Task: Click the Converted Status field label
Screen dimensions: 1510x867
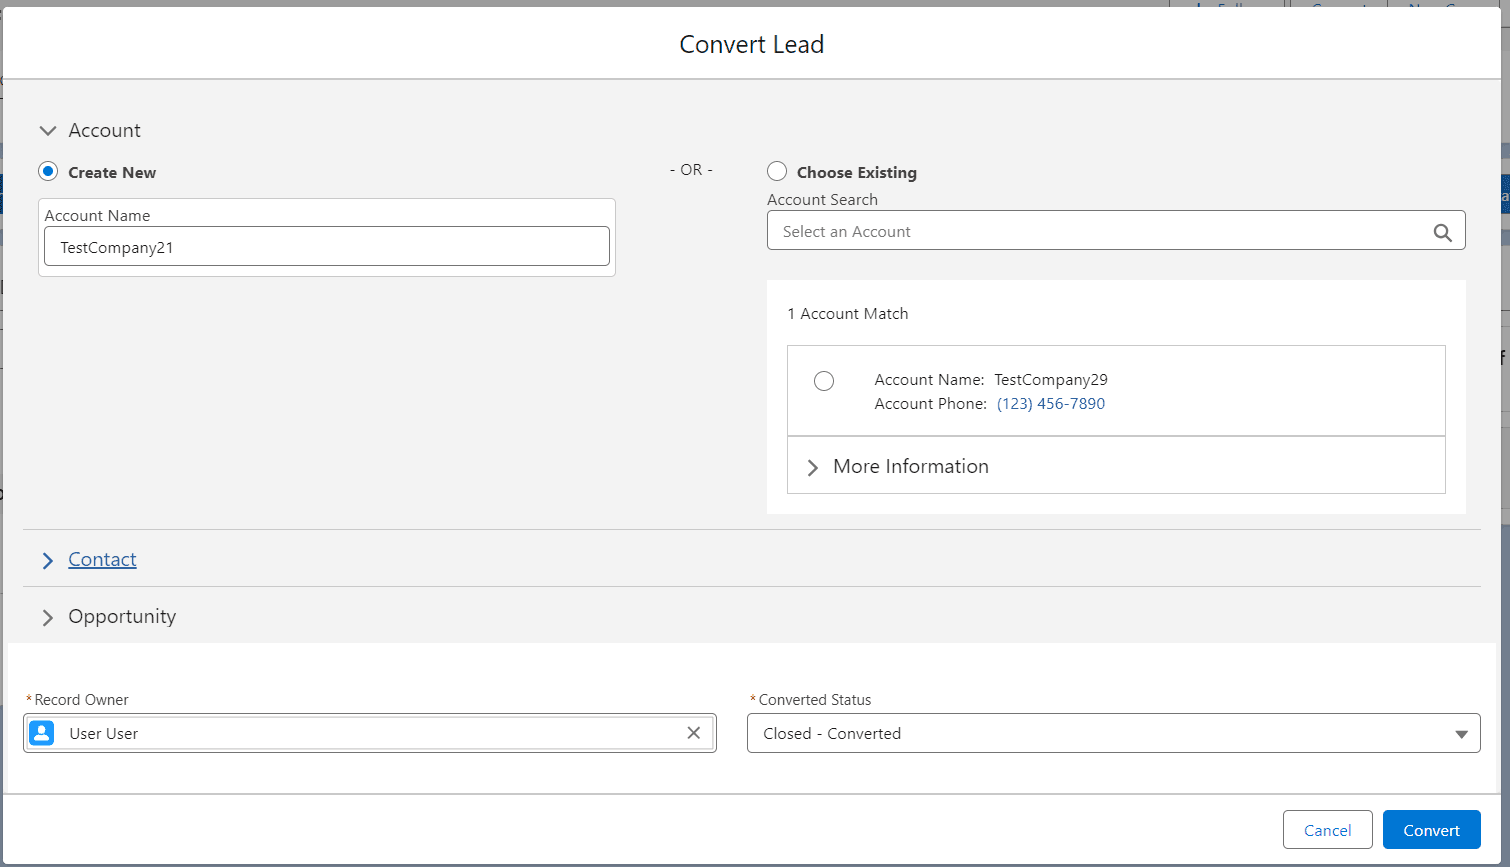Action: [814, 700]
